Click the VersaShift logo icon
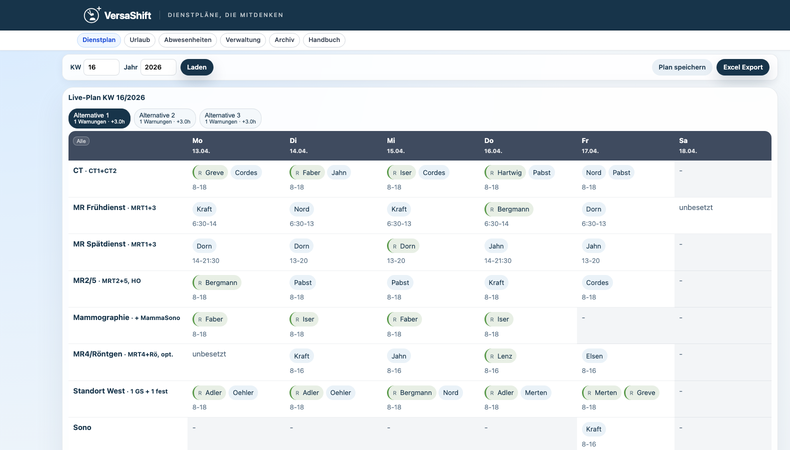The image size is (790, 450). coord(92,15)
